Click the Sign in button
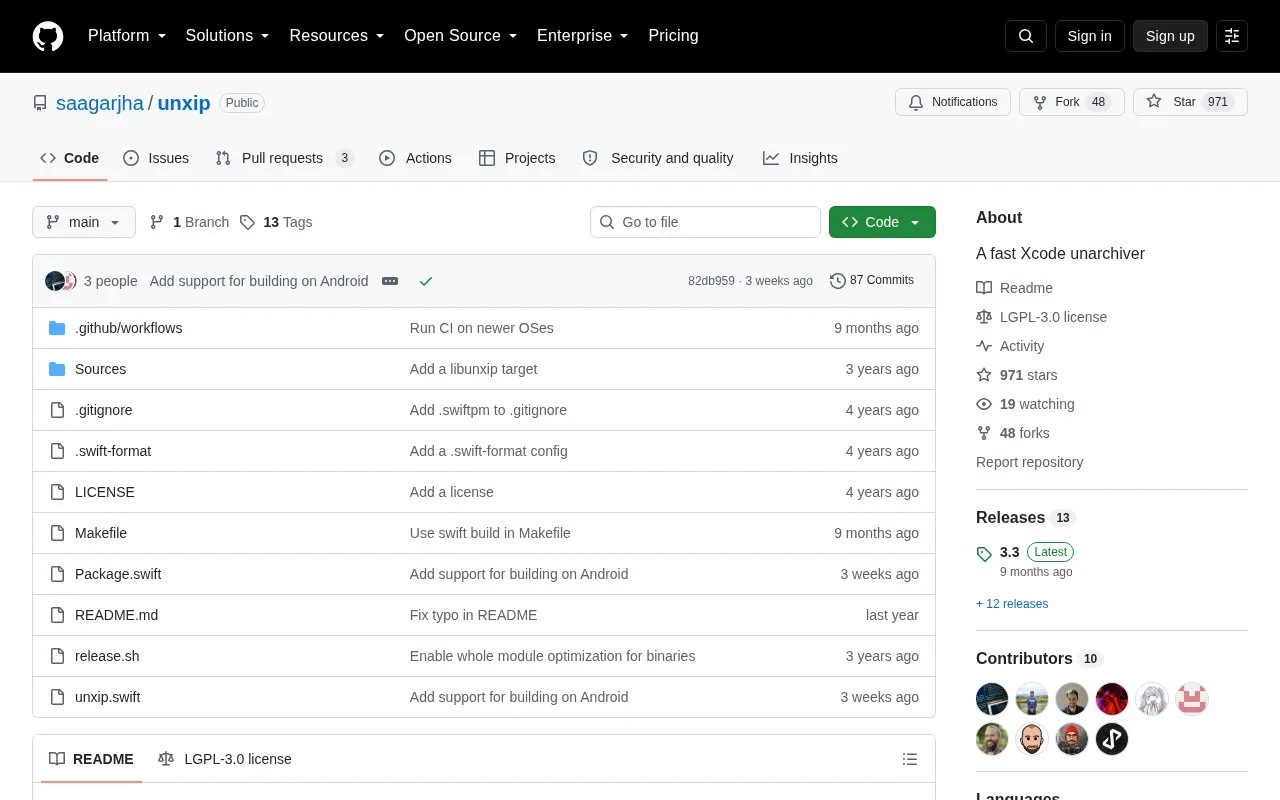The height and width of the screenshot is (800, 1280). pos(1089,36)
